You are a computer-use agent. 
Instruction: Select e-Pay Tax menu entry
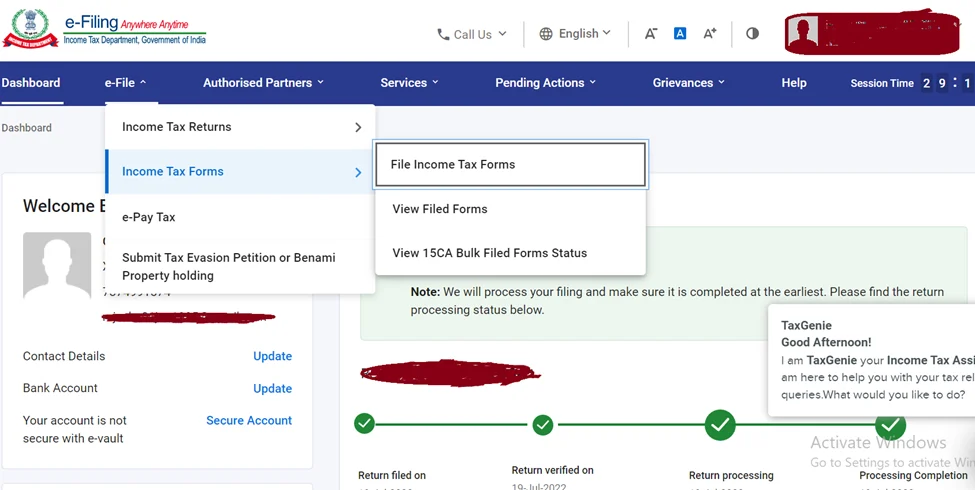[x=241, y=217]
